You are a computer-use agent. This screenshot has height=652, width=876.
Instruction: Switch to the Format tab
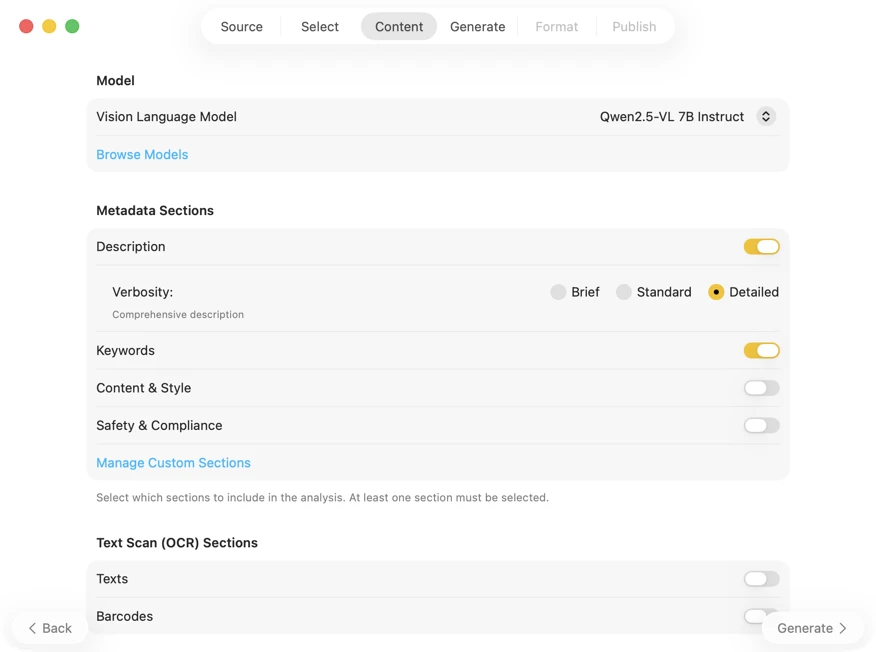point(556,27)
